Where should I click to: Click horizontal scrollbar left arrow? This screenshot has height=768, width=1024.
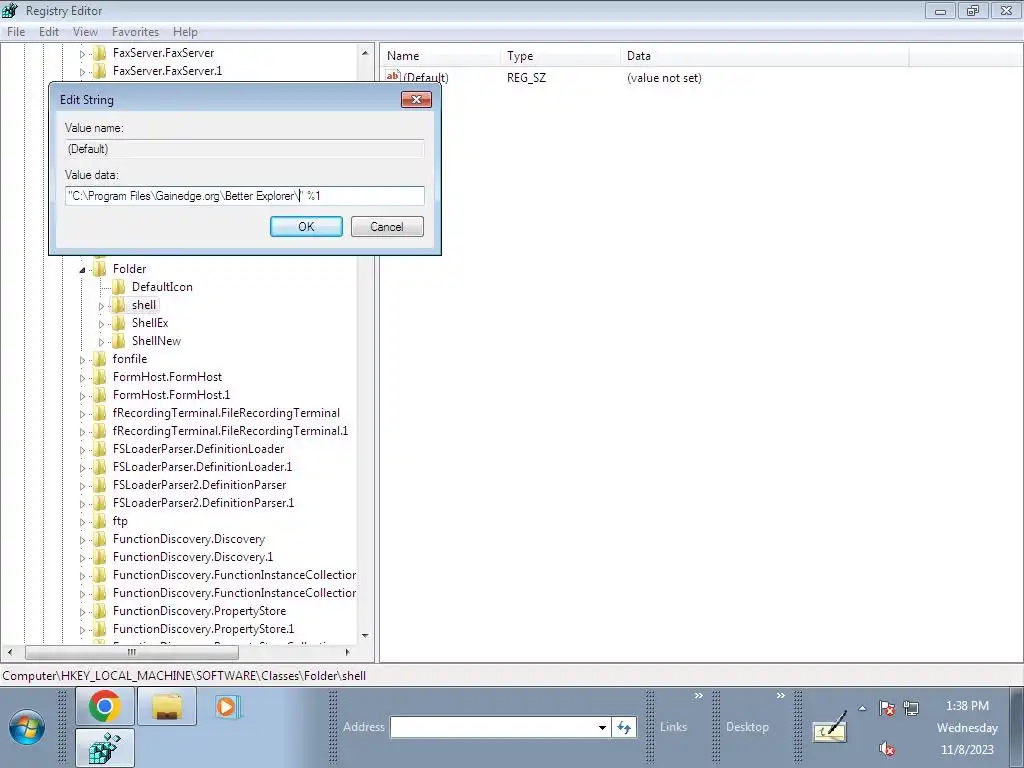(9, 652)
